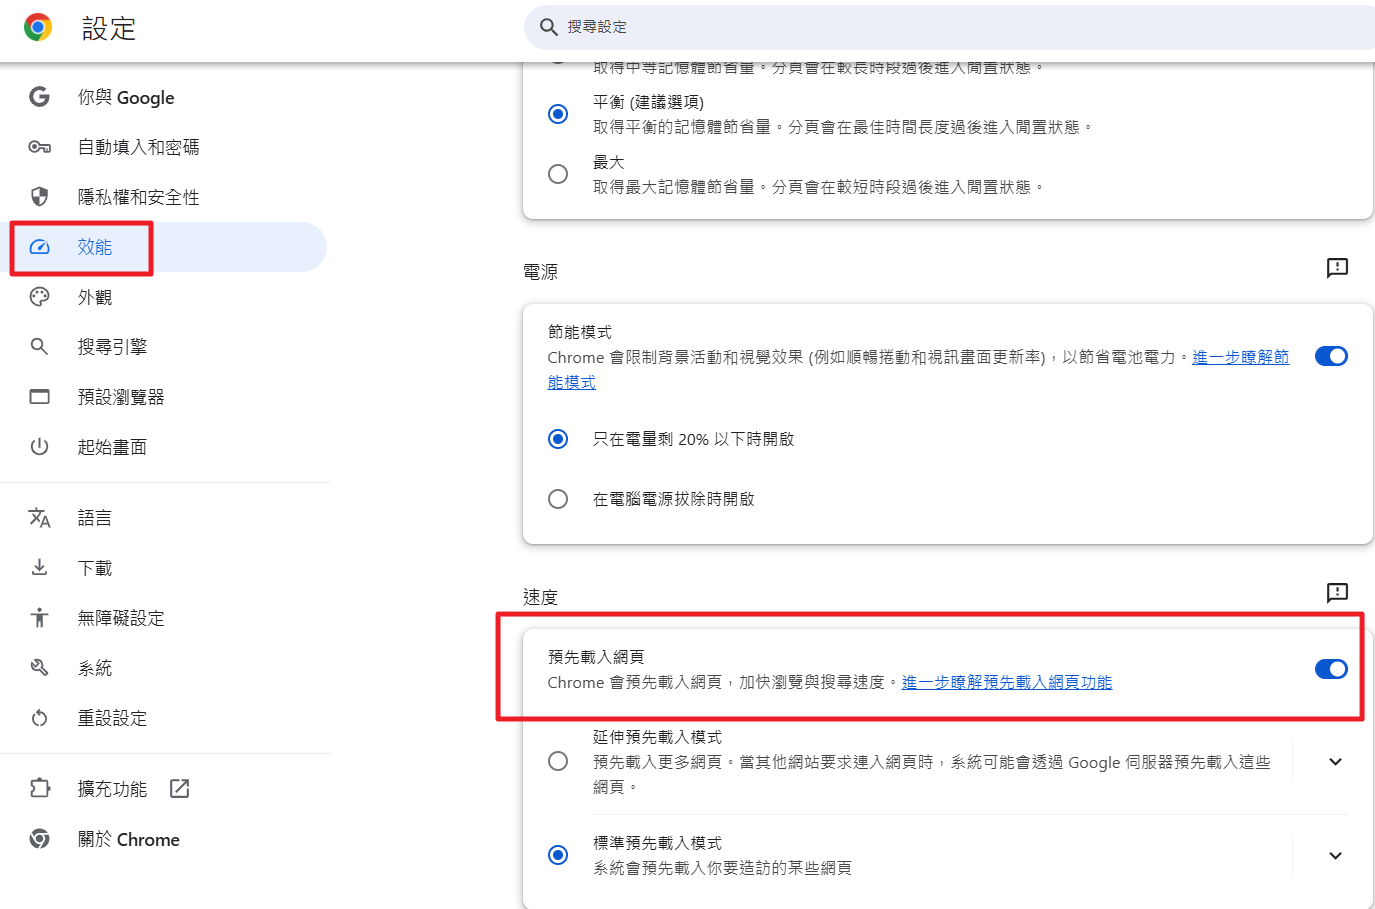
Task: Click the feedback icon beside the 電源 heading
Action: 1337,268
